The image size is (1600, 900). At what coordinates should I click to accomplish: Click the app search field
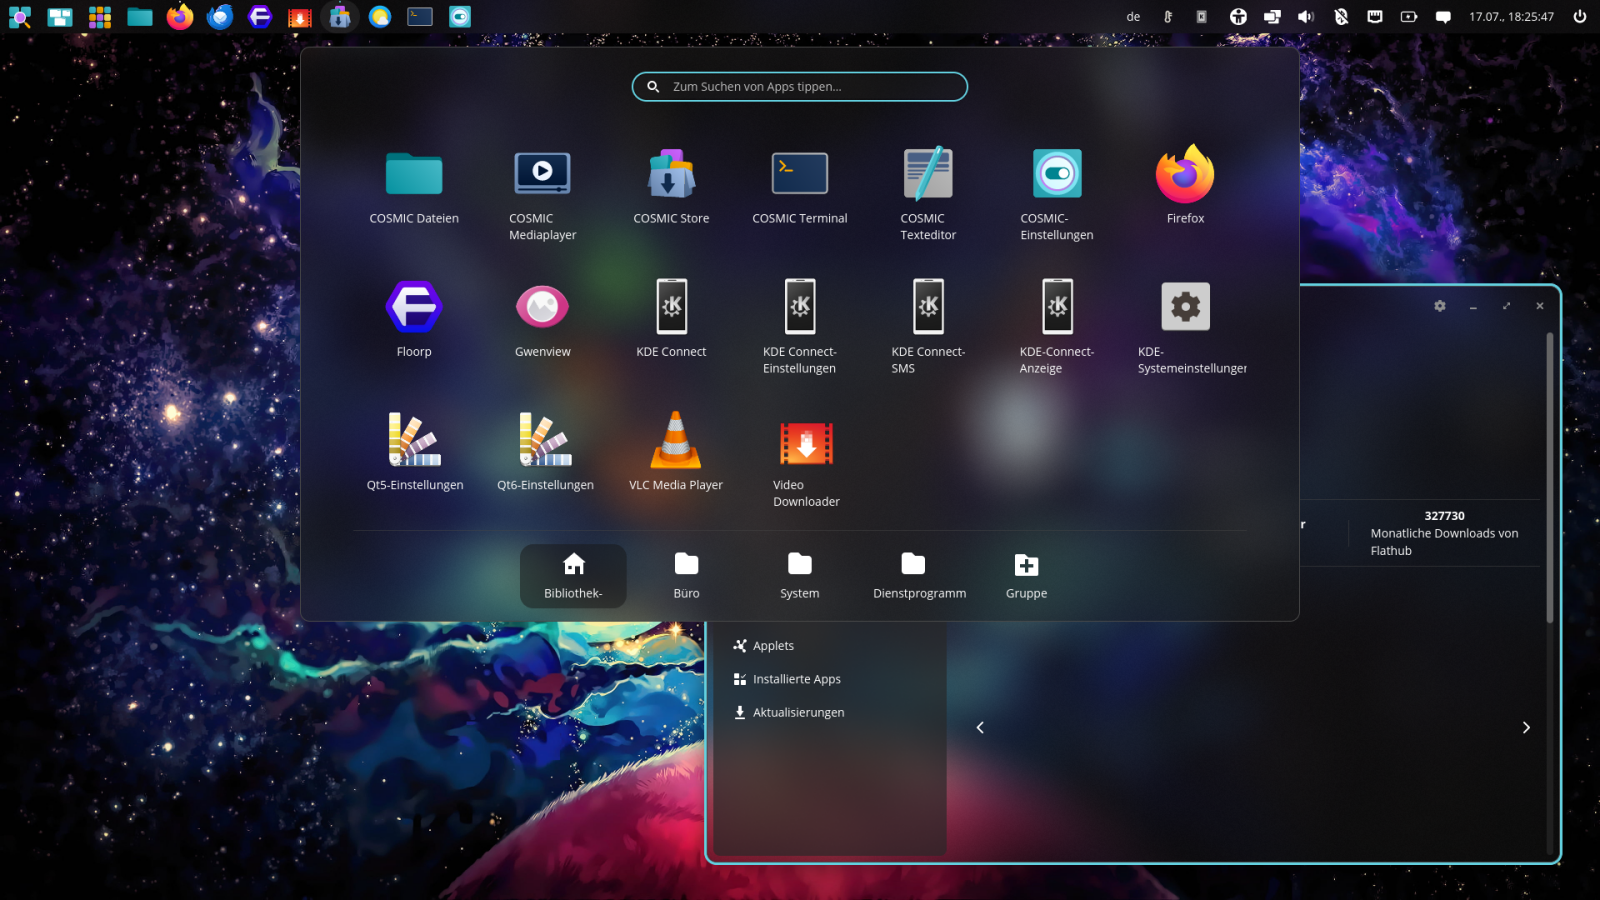800,87
